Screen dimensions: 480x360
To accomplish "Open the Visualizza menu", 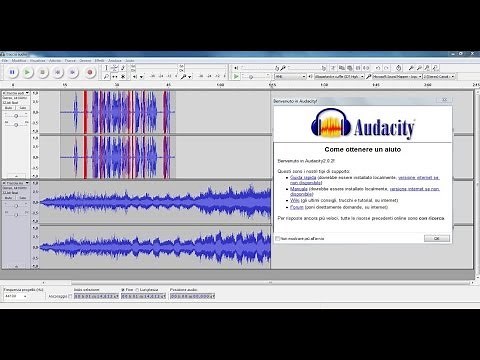I will pyautogui.click(x=37, y=61).
